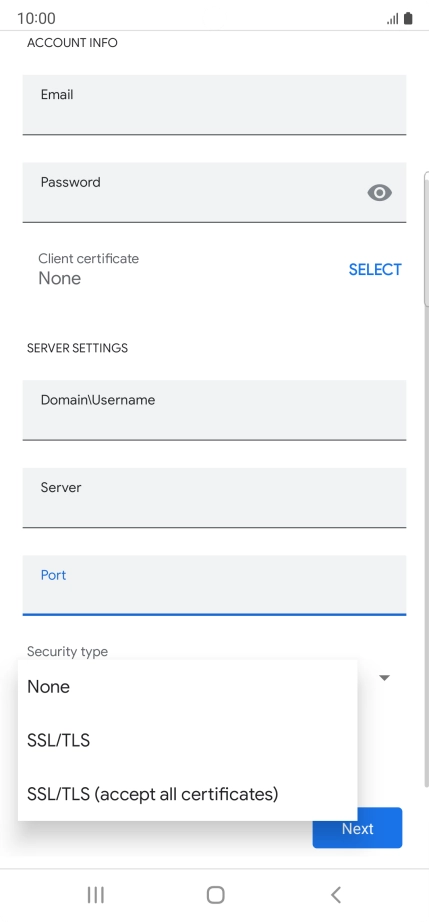Tap the Android back navigation icon
Viewport: 429px width, 922px height.
tap(336, 894)
